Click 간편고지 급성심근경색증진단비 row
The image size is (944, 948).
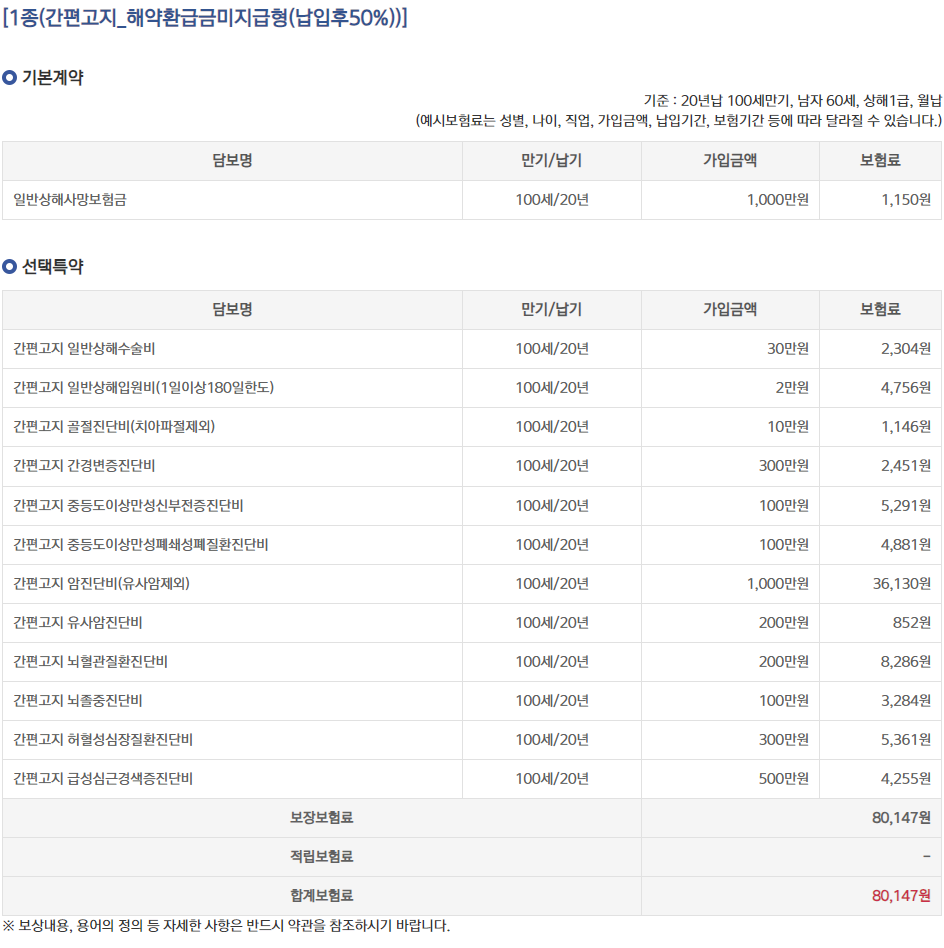(472, 779)
